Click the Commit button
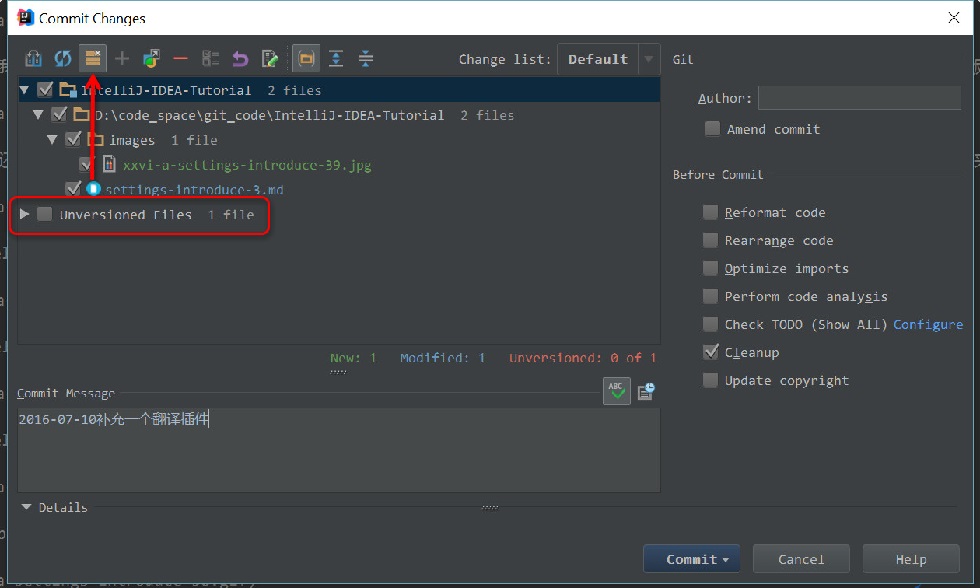Screen dimensions: 980x588 [x=692, y=559]
